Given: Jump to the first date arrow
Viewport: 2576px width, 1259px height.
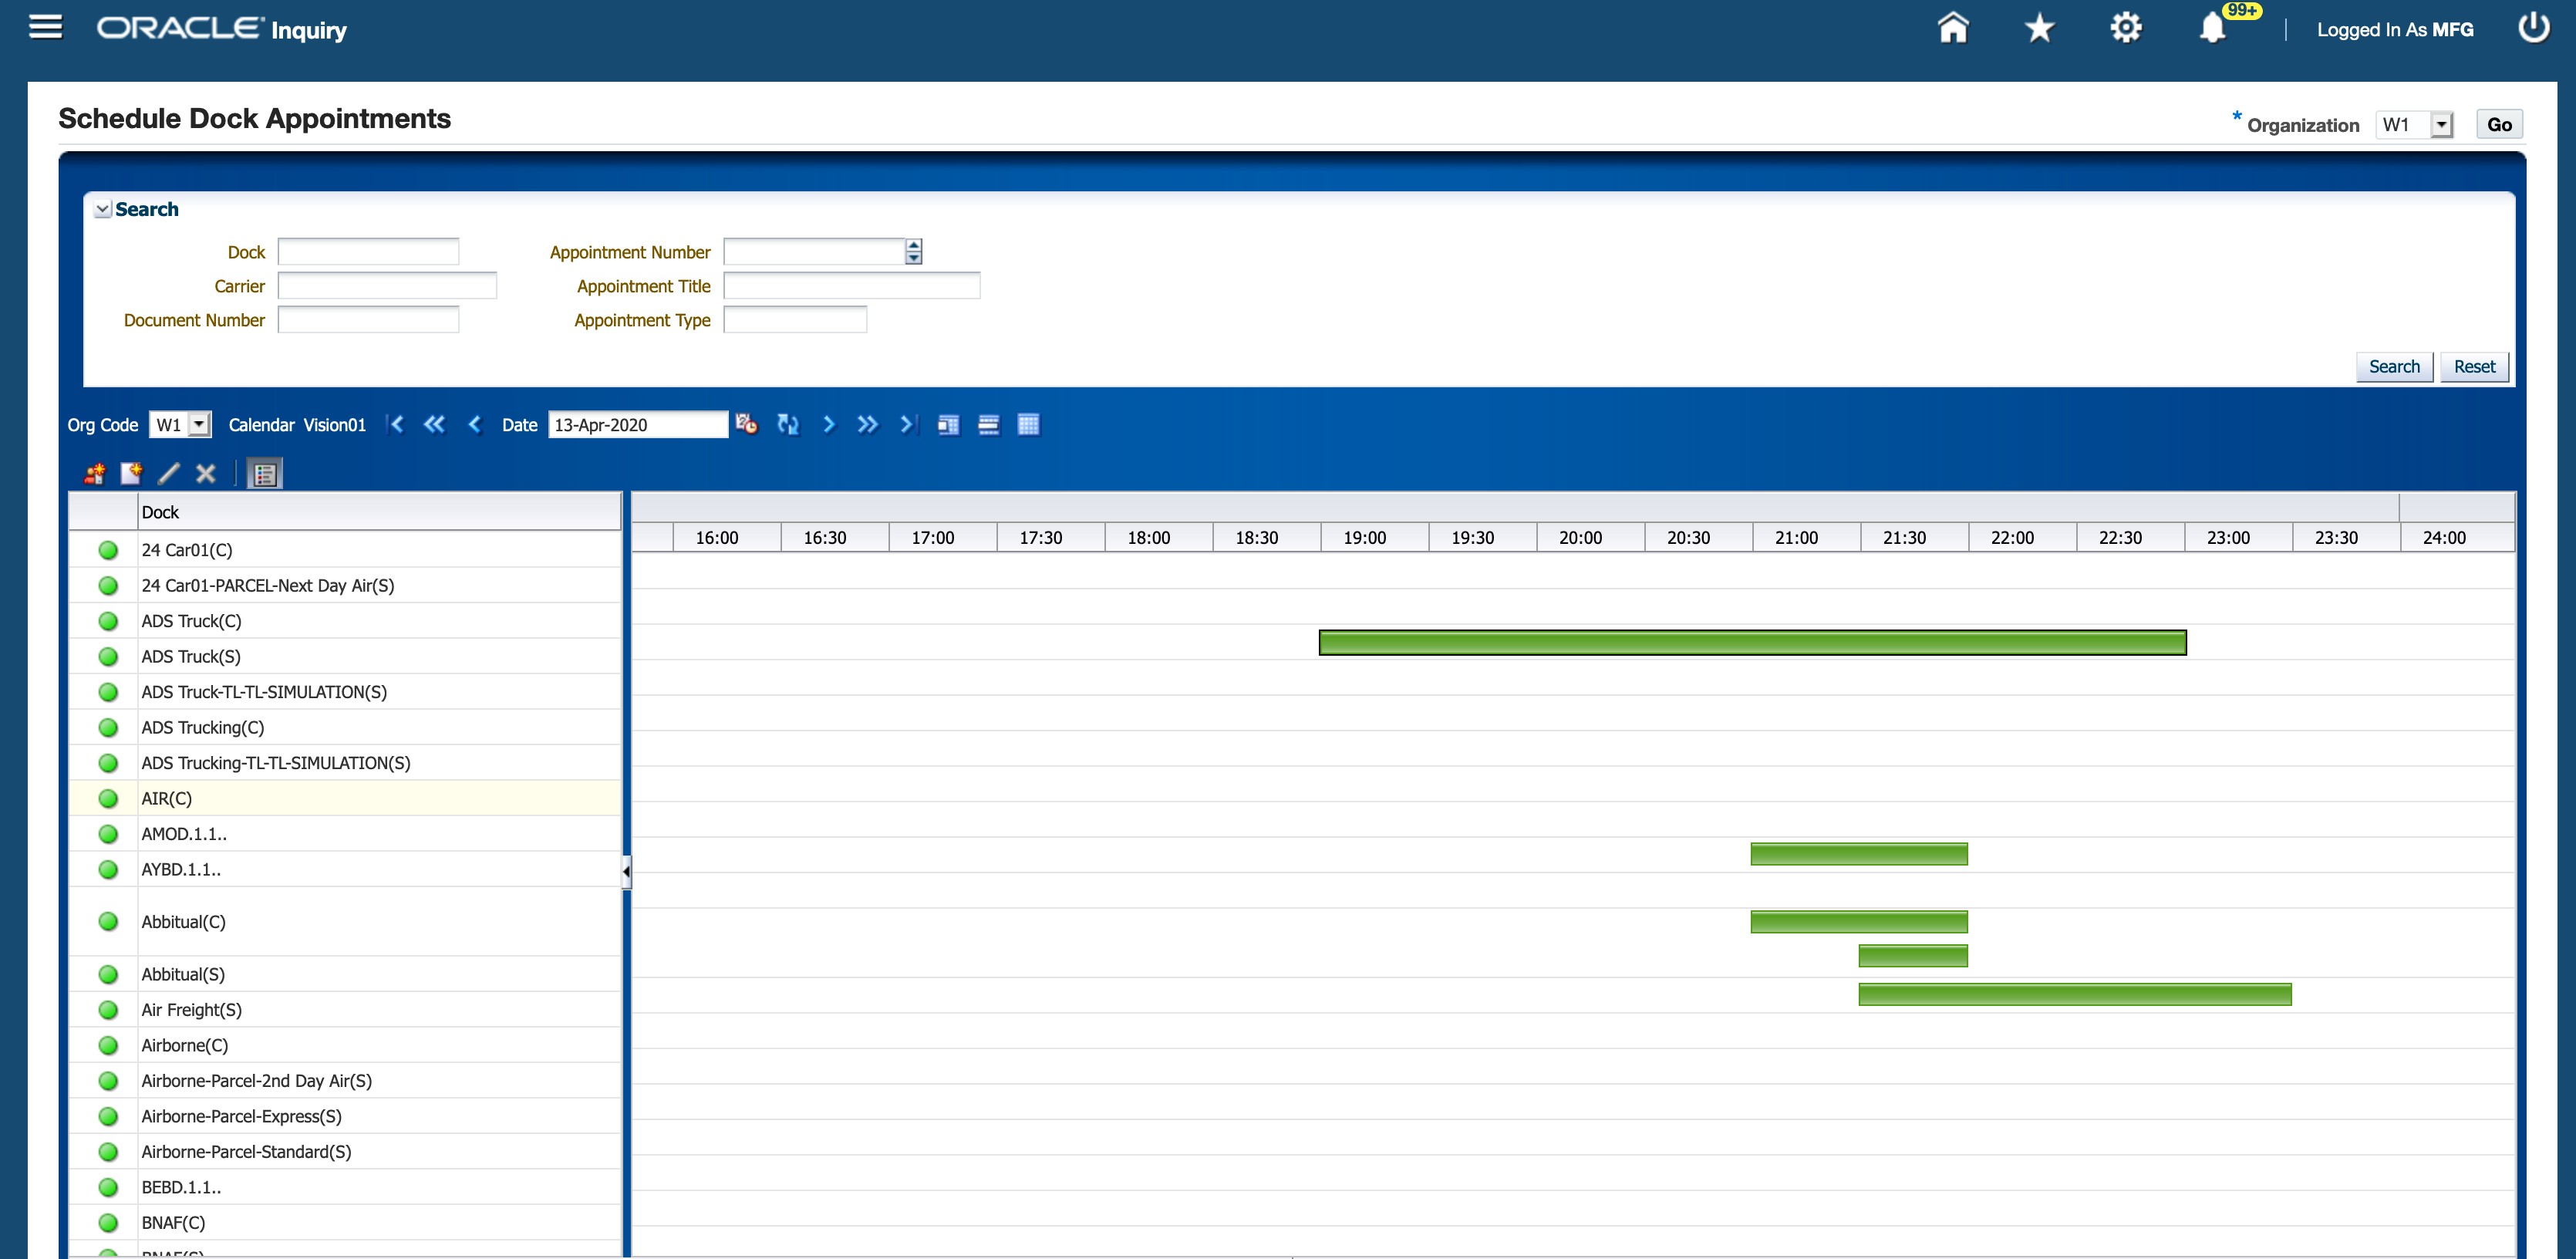Looking at the screenshot, I should pos(396,424).
